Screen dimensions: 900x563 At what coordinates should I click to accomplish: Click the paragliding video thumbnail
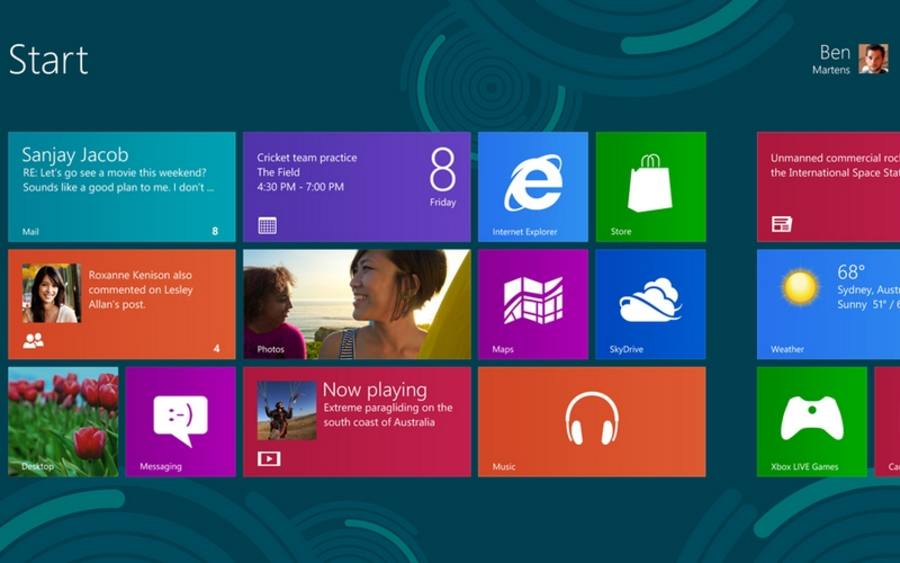point(286,410)
